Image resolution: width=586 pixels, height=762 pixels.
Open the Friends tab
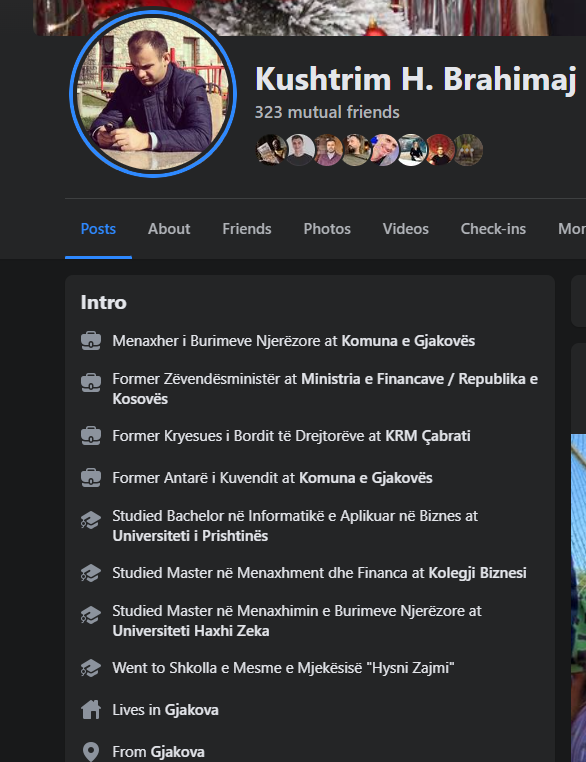coord(247,229)
